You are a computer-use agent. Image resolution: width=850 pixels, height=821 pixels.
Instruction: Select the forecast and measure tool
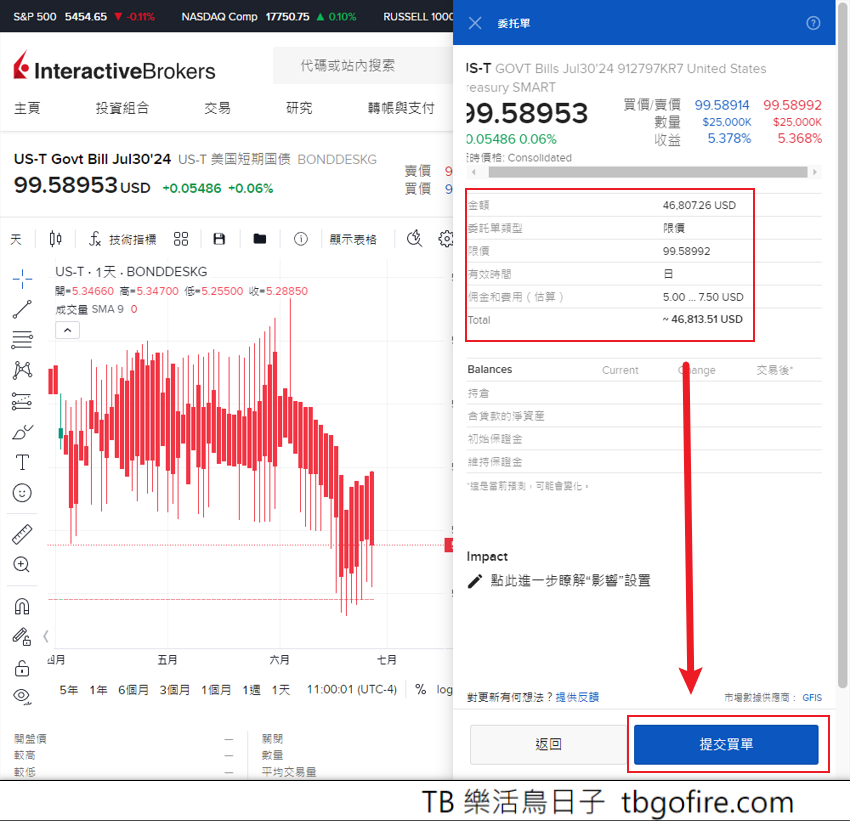pyautogui.click(x=22, y=402)
